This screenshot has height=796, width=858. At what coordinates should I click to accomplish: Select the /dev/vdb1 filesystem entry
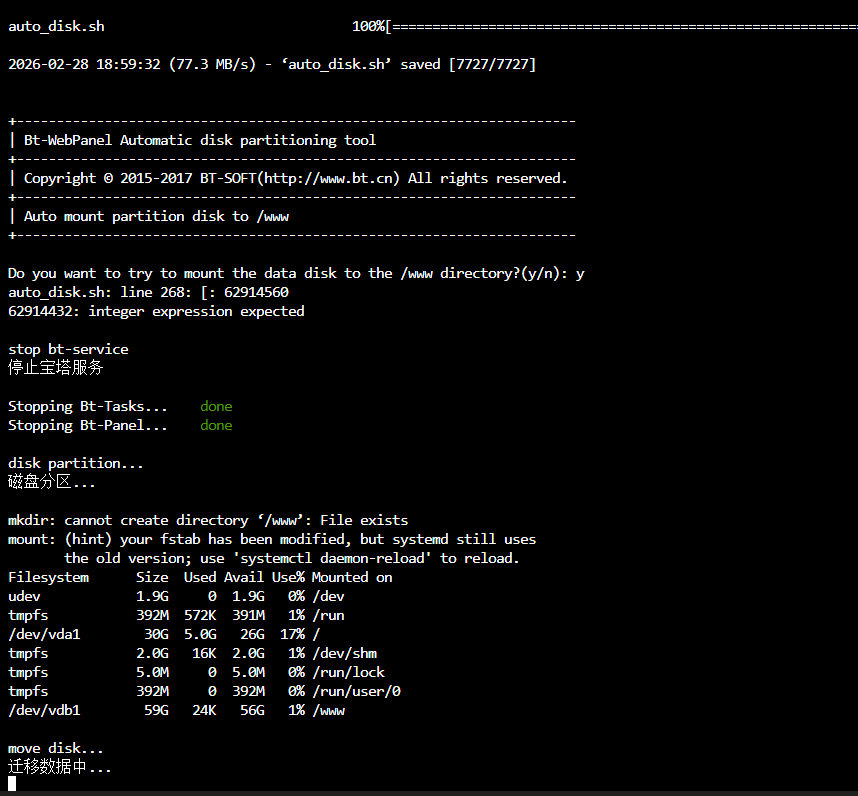pos(44,710)
